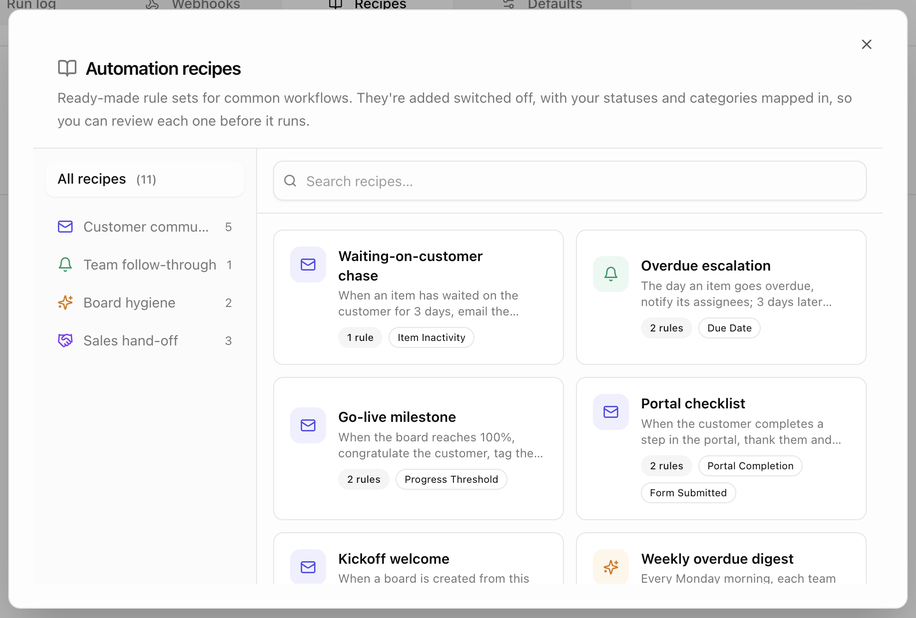Switch to the Run log tab behind dialog
The height and width of the screenshot is (618, 916).
click(x=31, y=5)
